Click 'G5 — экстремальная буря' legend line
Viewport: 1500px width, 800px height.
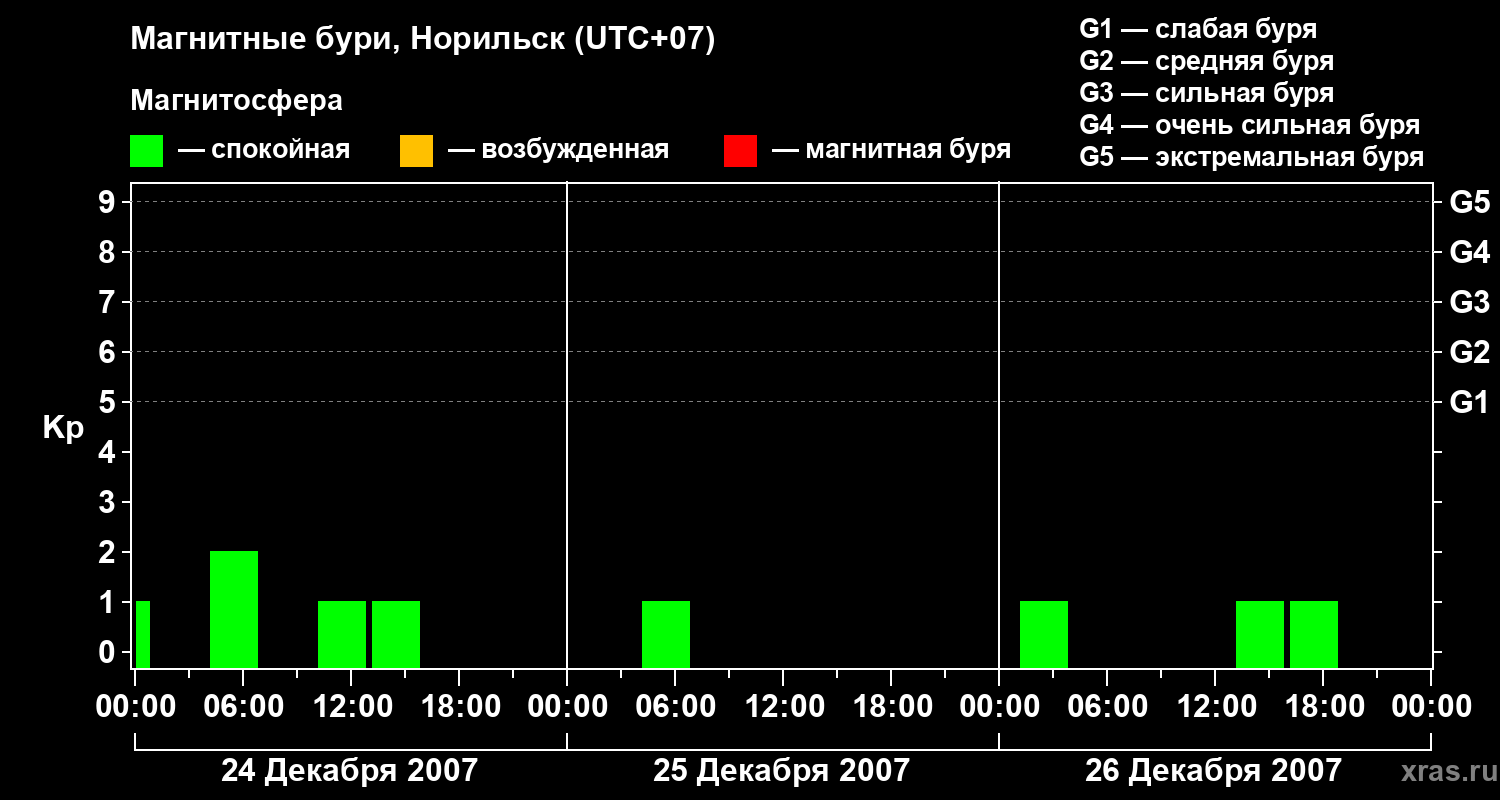[x=1251, y=157]
